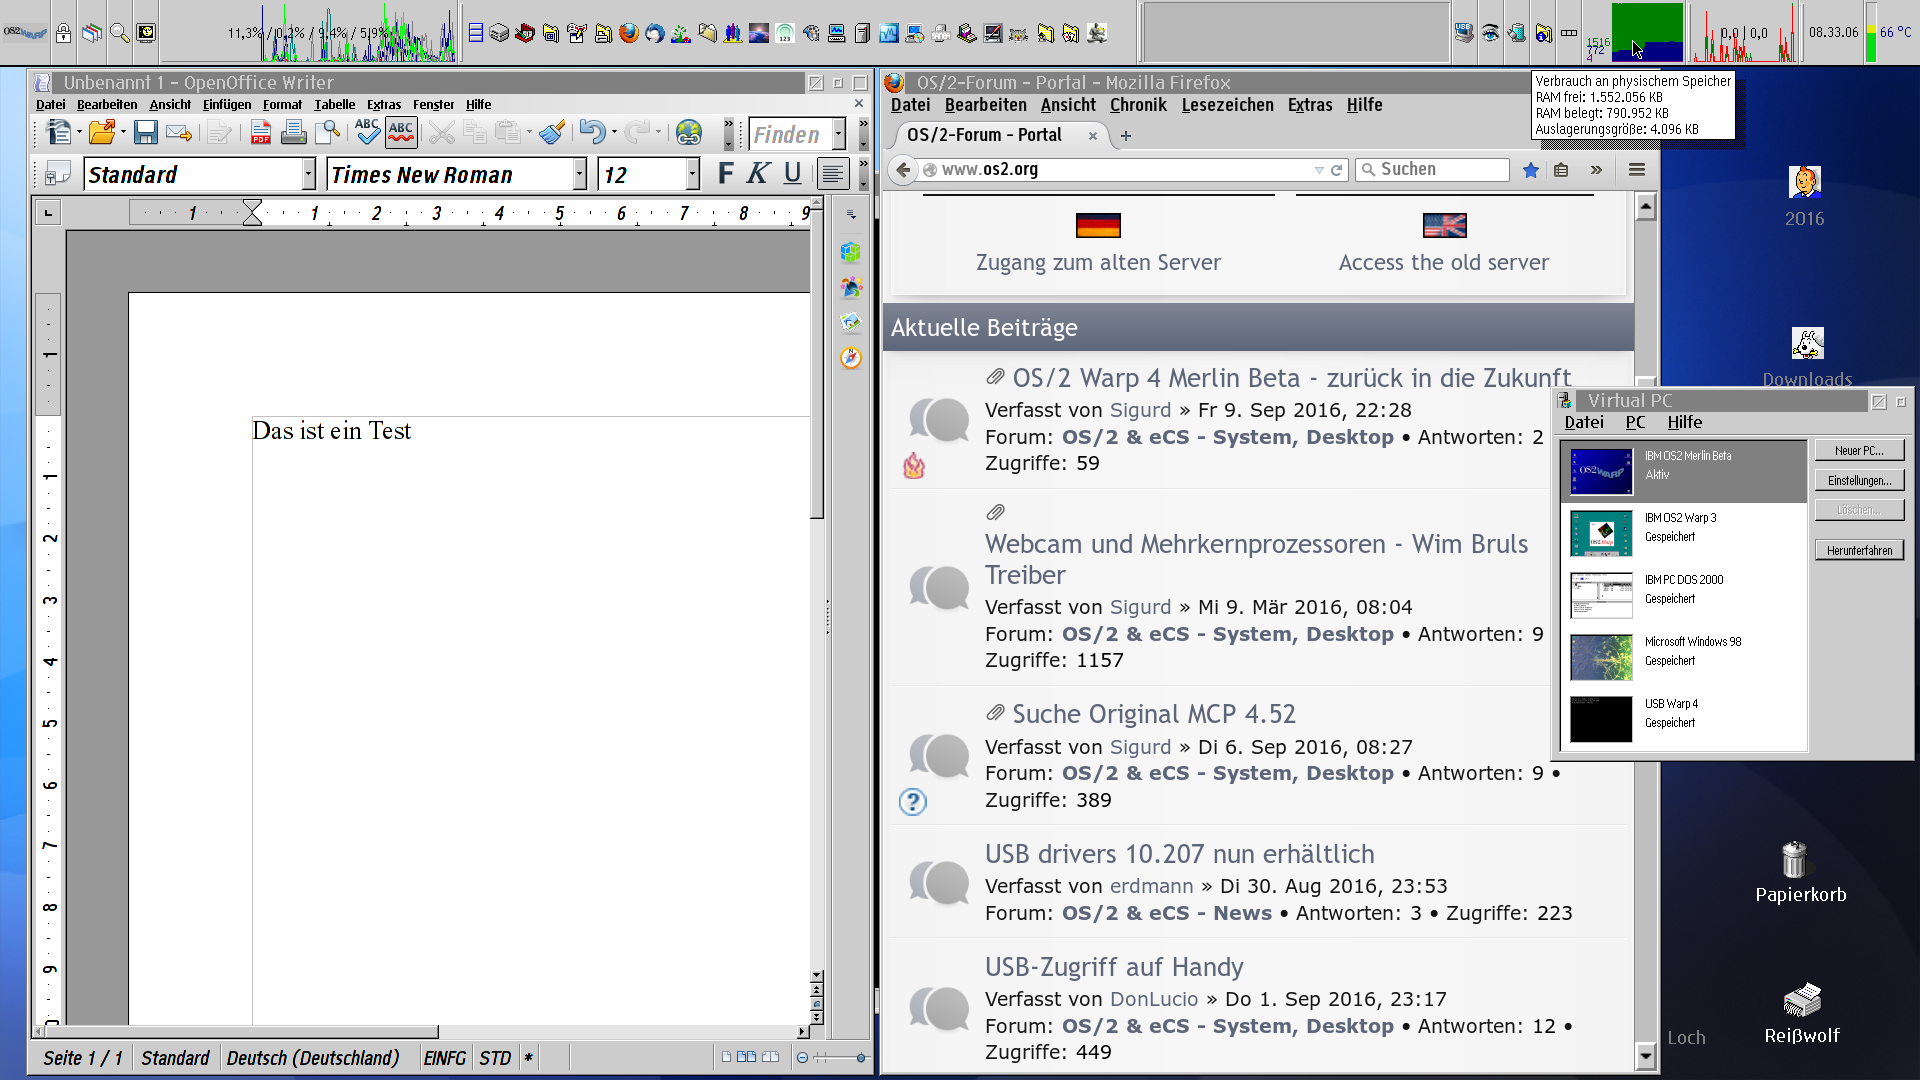Open the dropdown arrow beside New document
1920x1080 pixels.
[x=78, y=133]
